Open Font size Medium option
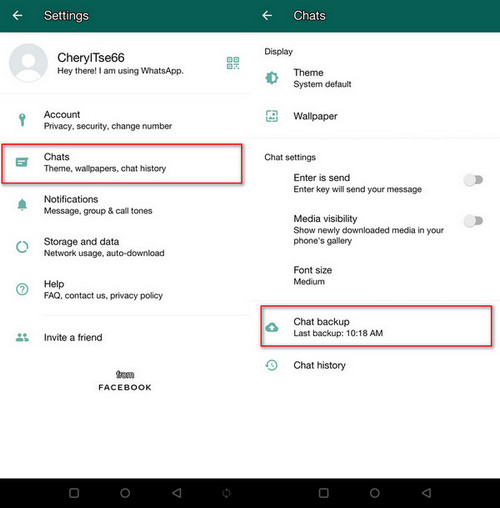 375,276
